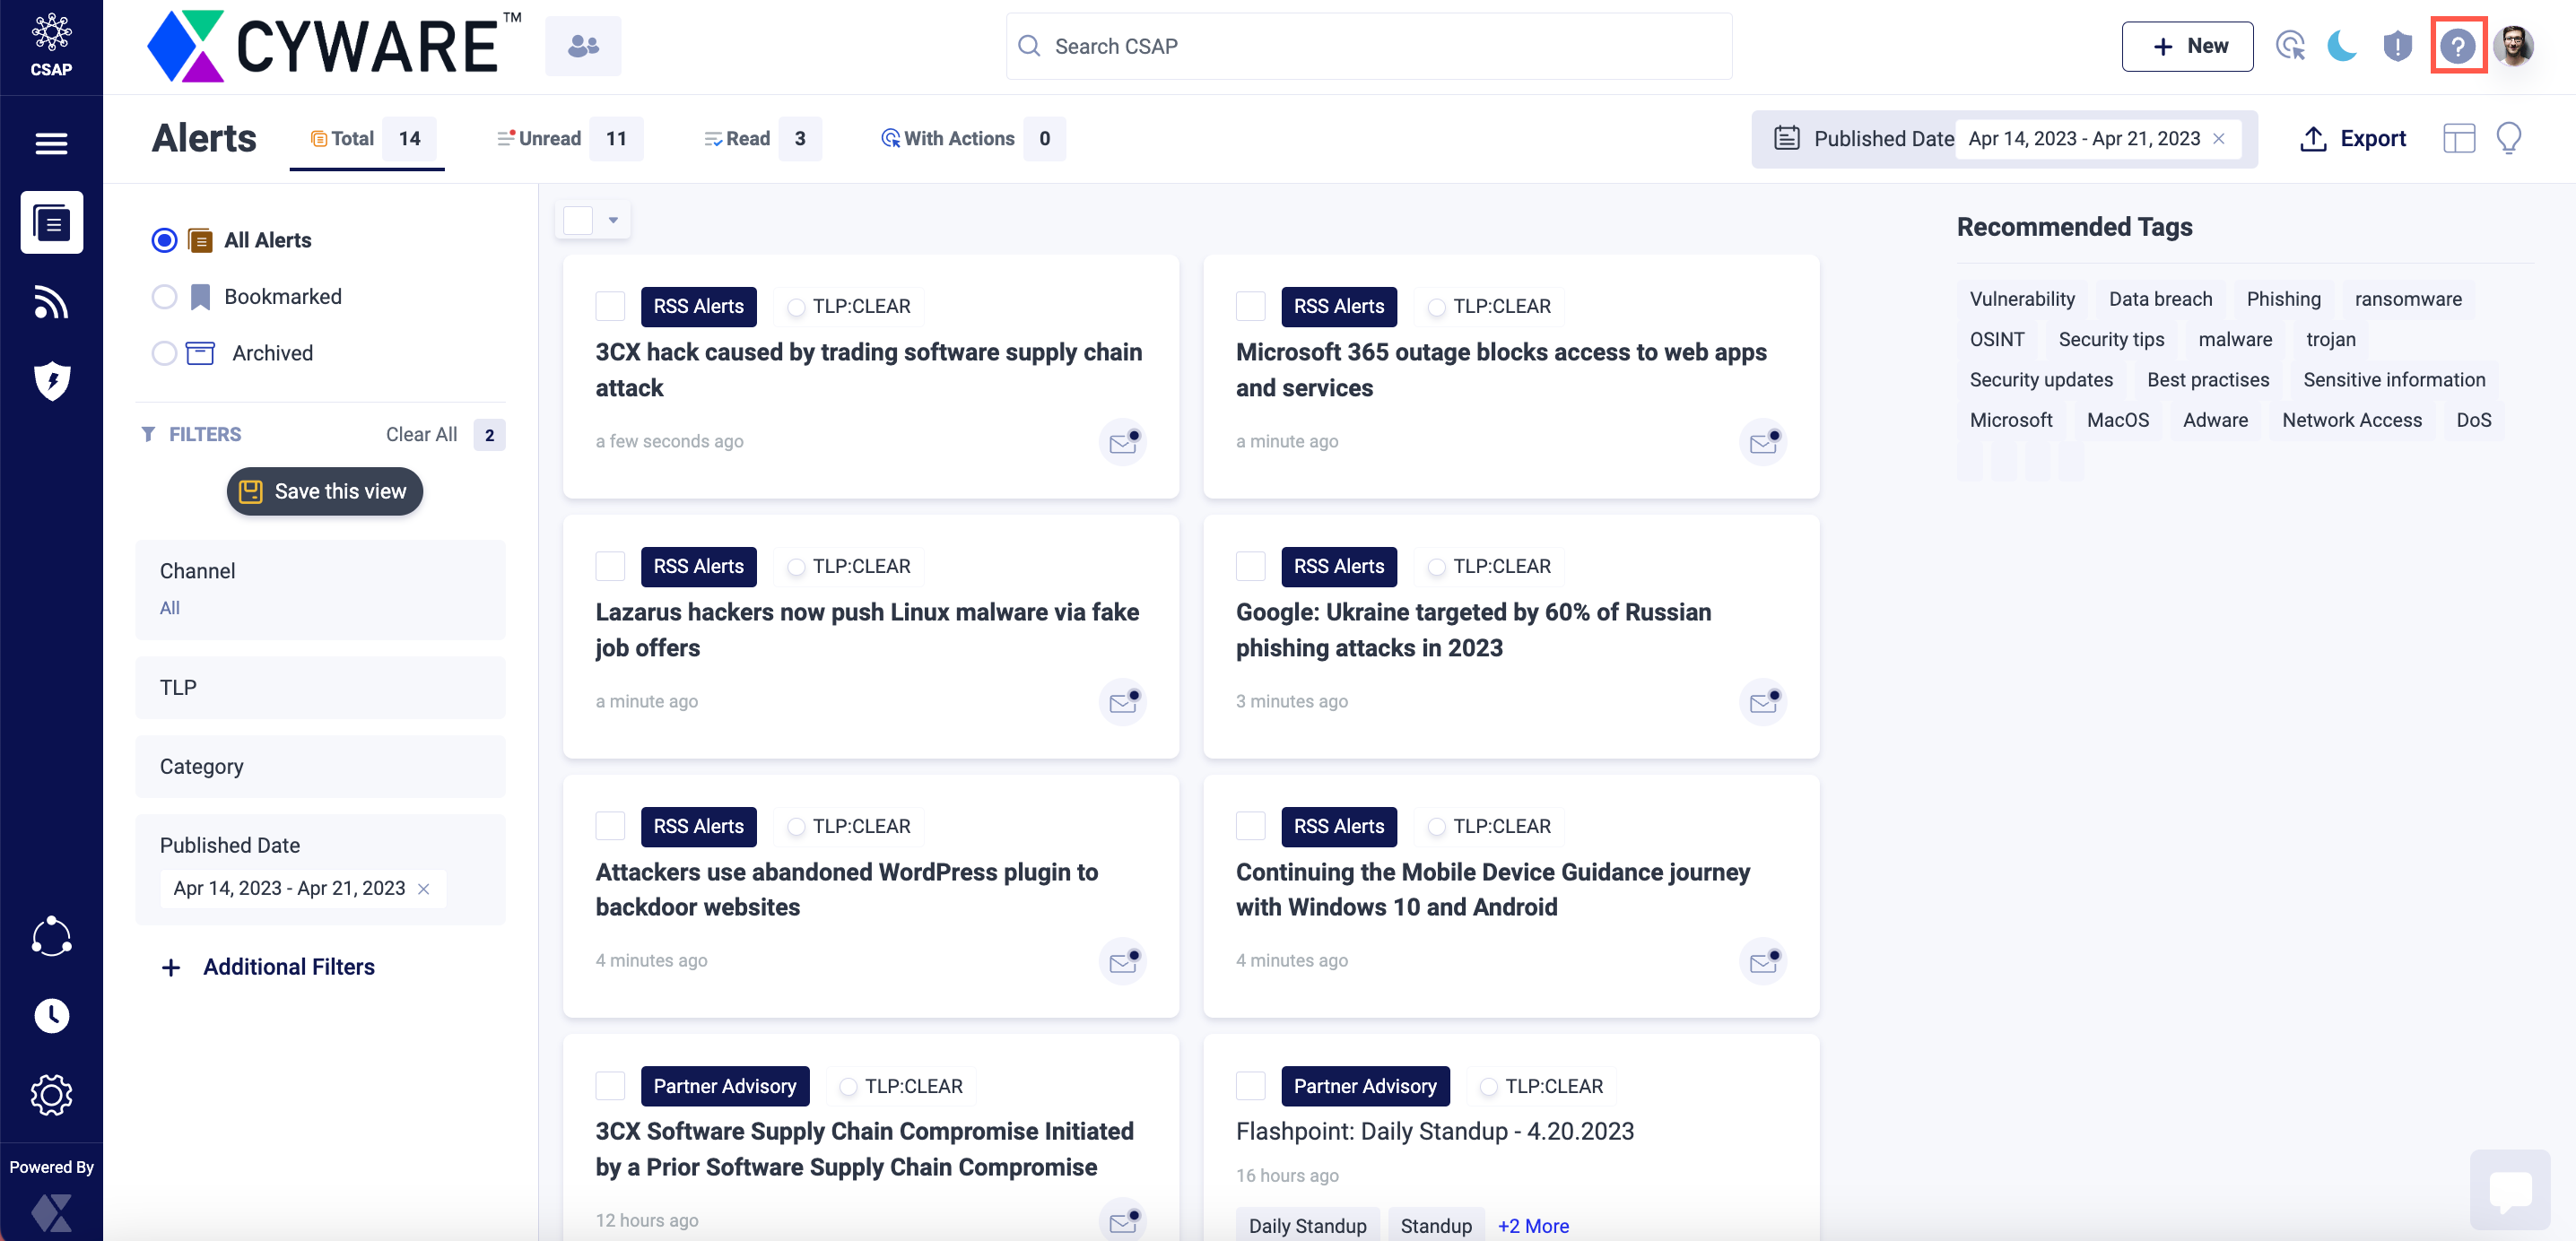Click Save this view button
The image size is (2576, 1241).
[324, 490]
